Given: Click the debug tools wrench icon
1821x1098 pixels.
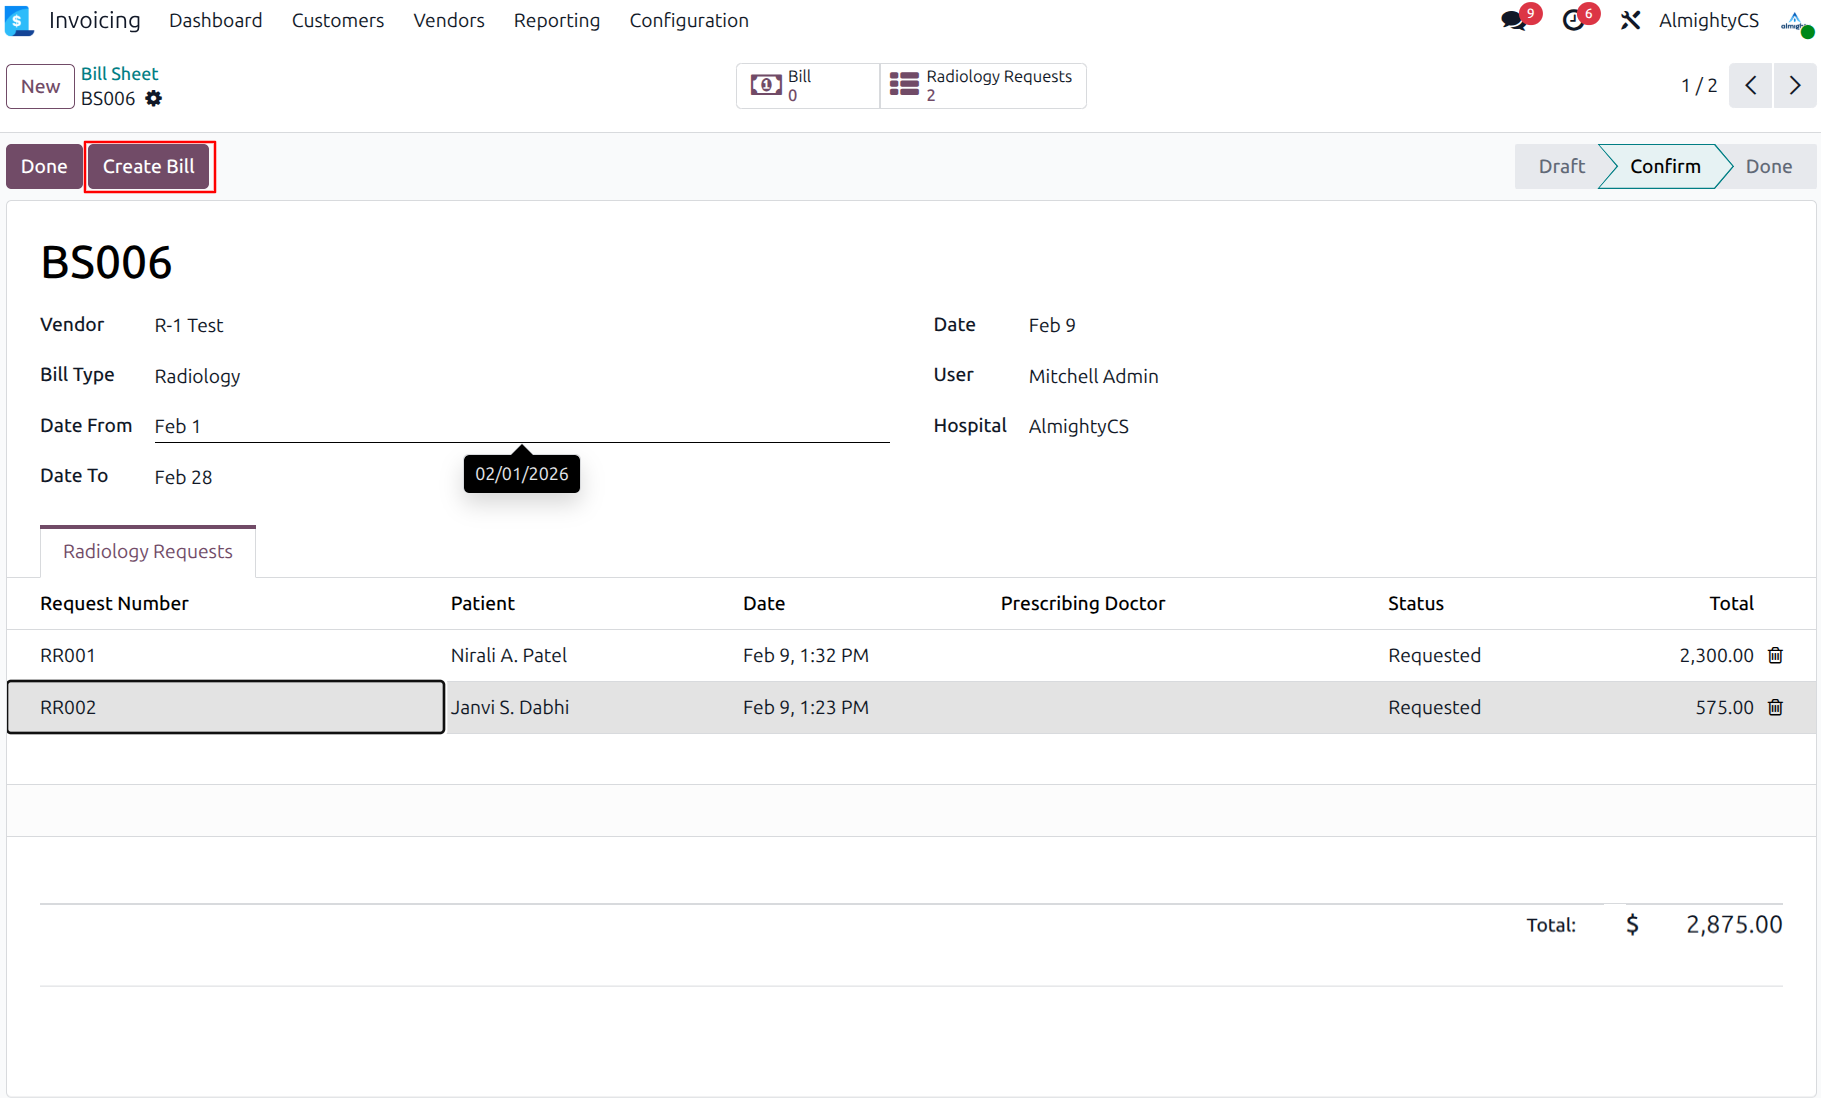Looking at the screenshot, I should 1630,21.
